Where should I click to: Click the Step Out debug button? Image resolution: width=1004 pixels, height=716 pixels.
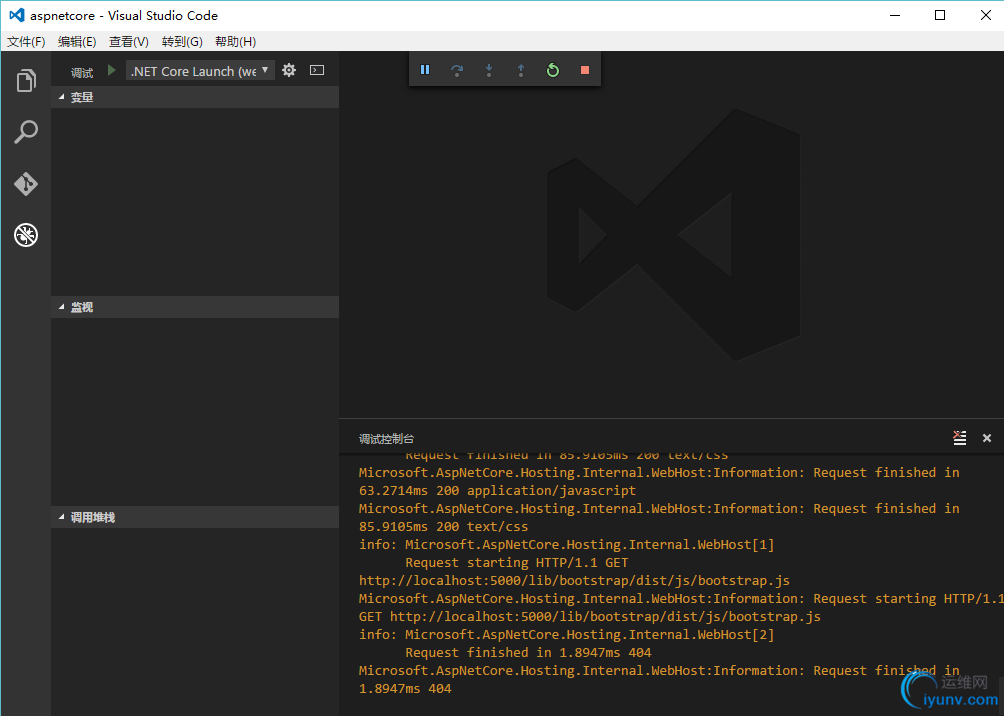pyautogui.click(x=521, y=70)
